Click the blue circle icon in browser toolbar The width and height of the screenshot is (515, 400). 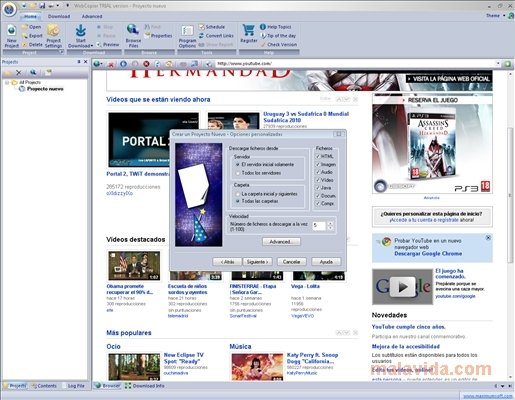pyautogui.click(x=123, y=64)
